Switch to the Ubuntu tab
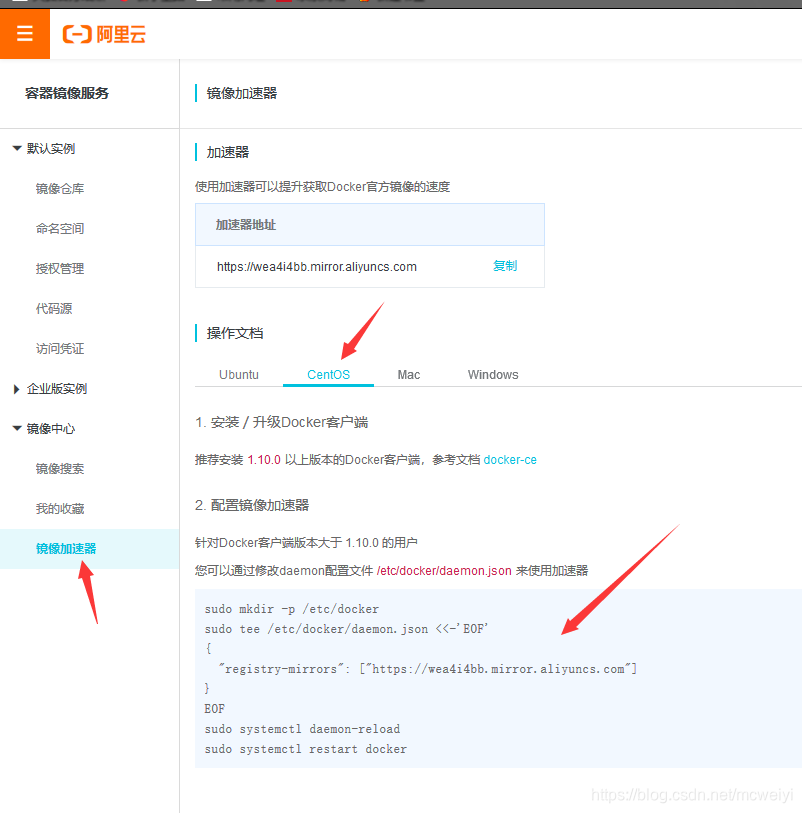 (239, 374)
